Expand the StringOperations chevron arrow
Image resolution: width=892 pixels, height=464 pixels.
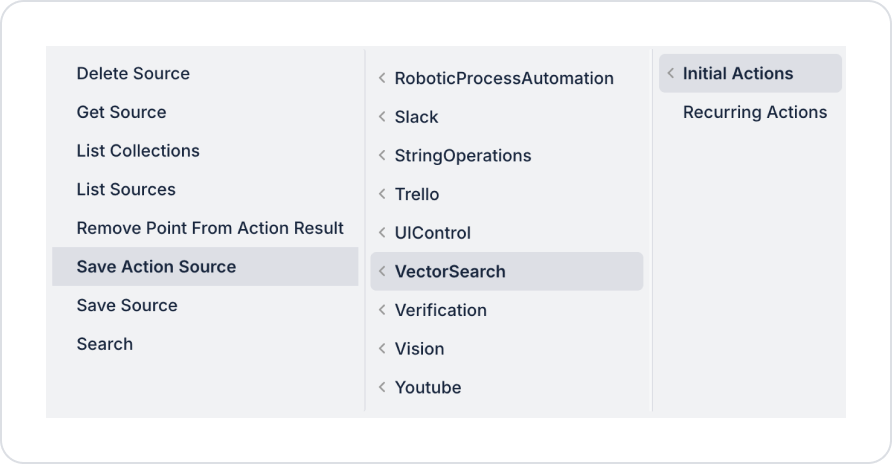[382, 156]
